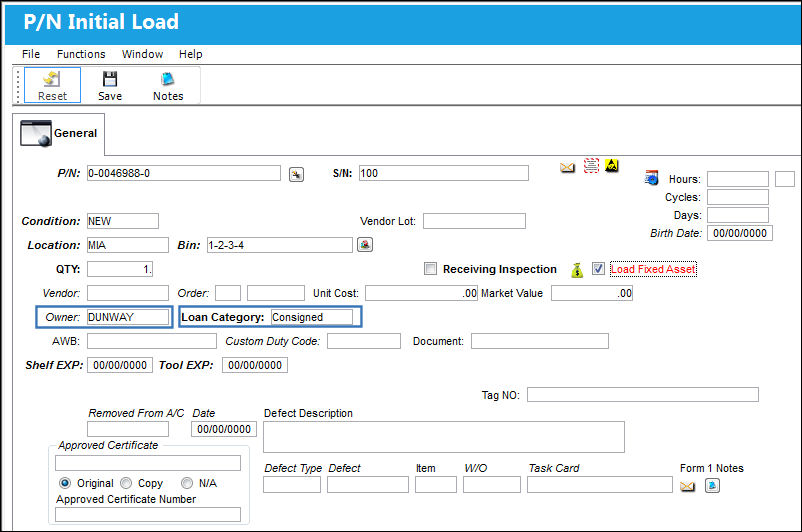Viewport: 802px width, 532px height.
Task: Click the Vendor input field
Action: (x=127, y=293)
